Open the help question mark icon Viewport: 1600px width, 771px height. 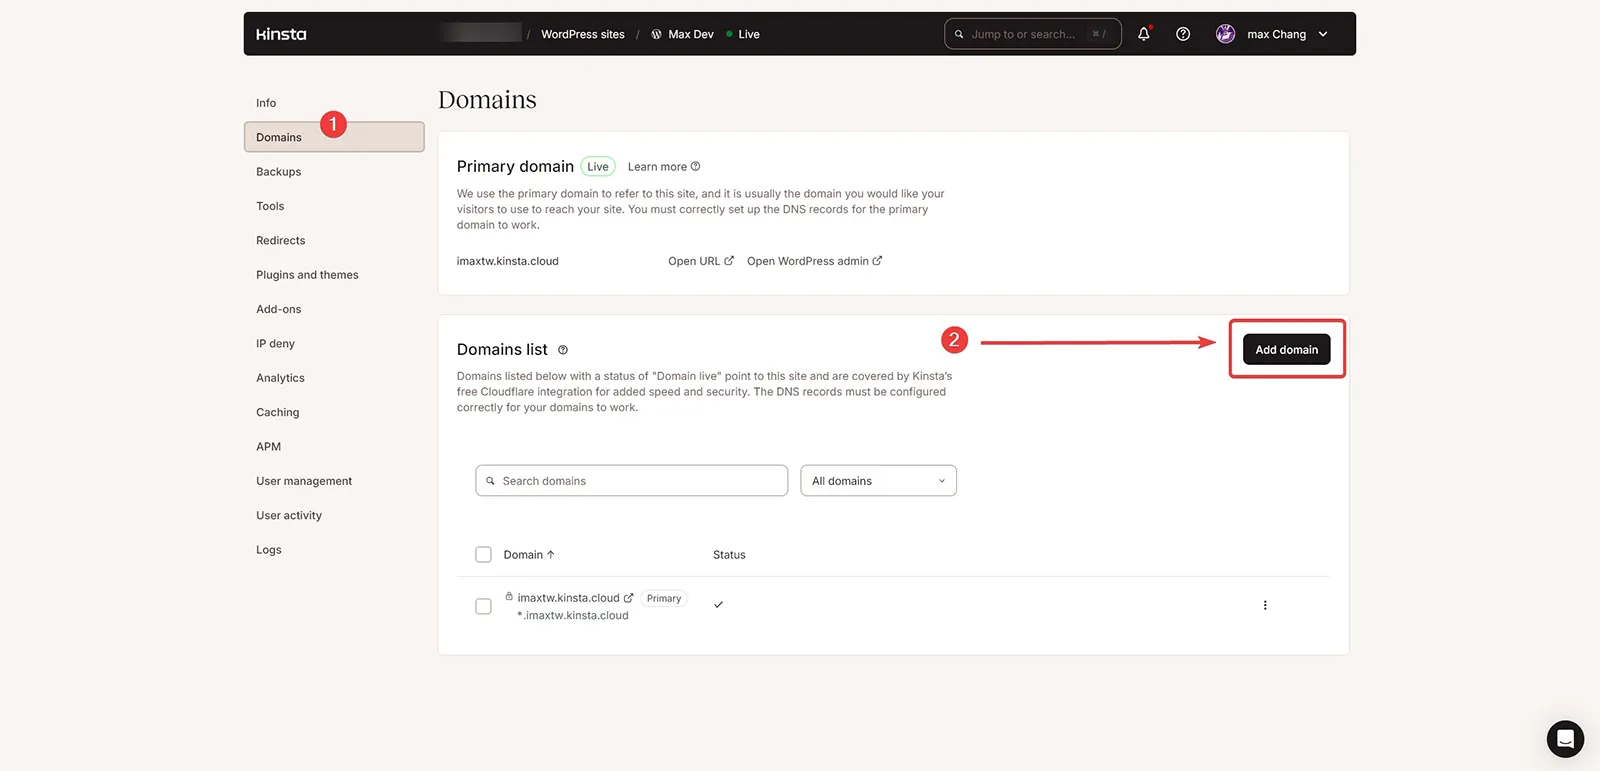[1183, 34]
